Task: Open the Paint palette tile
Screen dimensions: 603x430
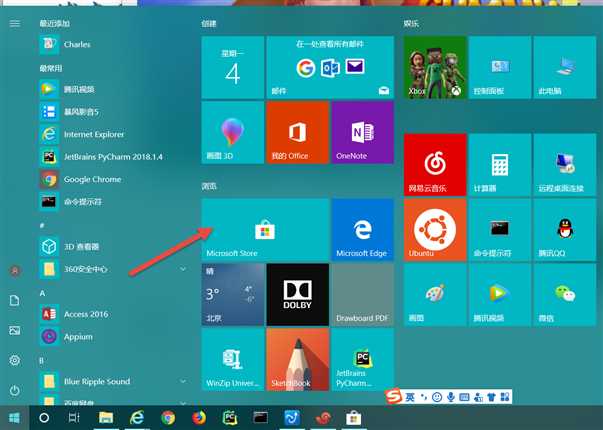Action: tap(435, 295)
